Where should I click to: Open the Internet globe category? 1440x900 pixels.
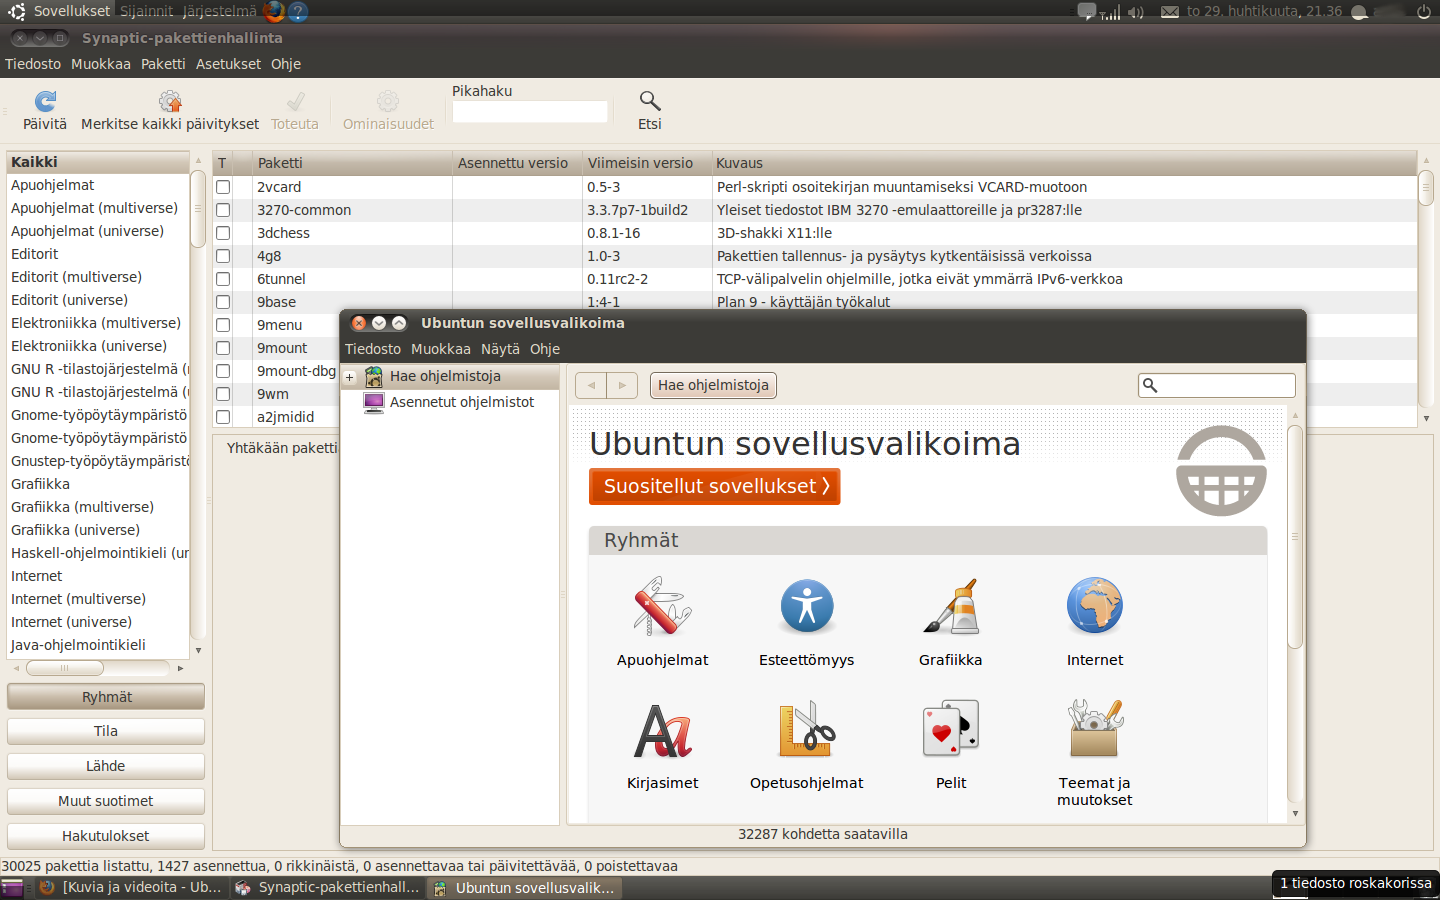1094,607
